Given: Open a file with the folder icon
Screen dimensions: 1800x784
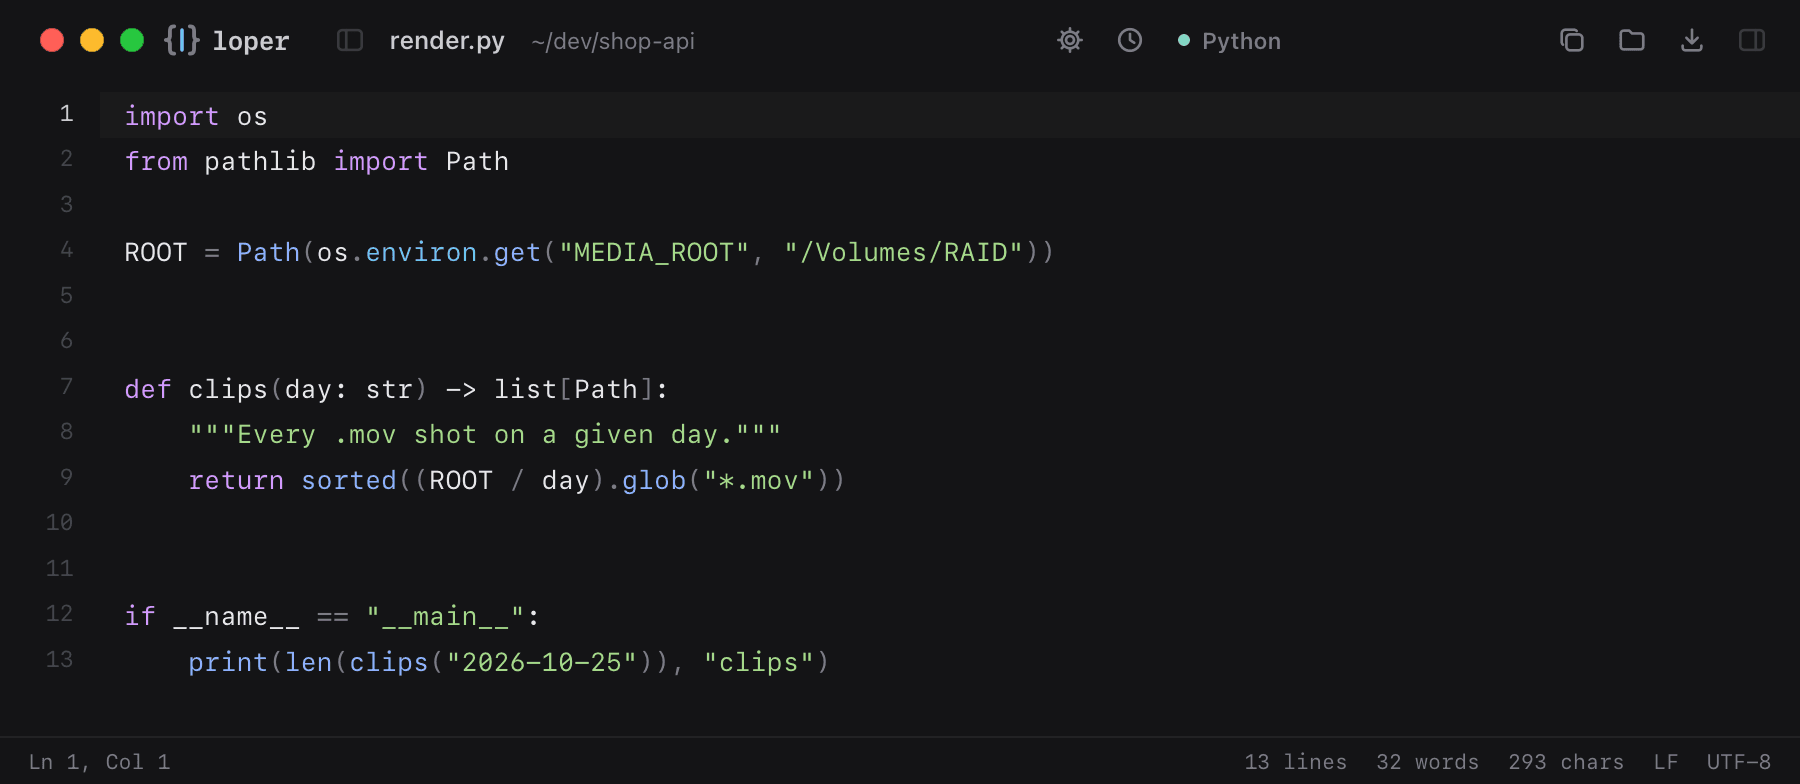Looking at the screenshot, I should click(x=1632, y=40).
